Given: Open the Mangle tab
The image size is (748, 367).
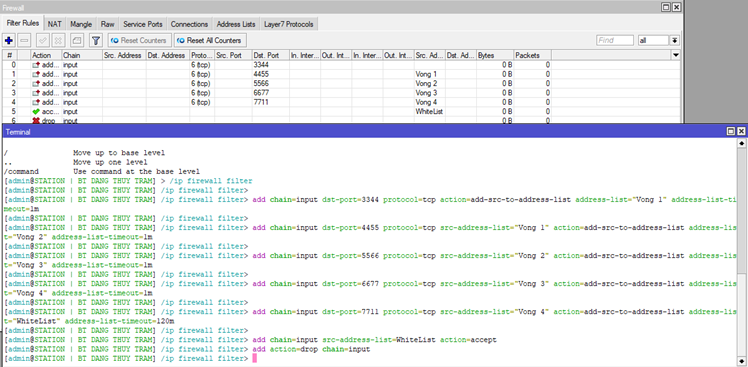Looking at the screenshot, I should (81, 24).
